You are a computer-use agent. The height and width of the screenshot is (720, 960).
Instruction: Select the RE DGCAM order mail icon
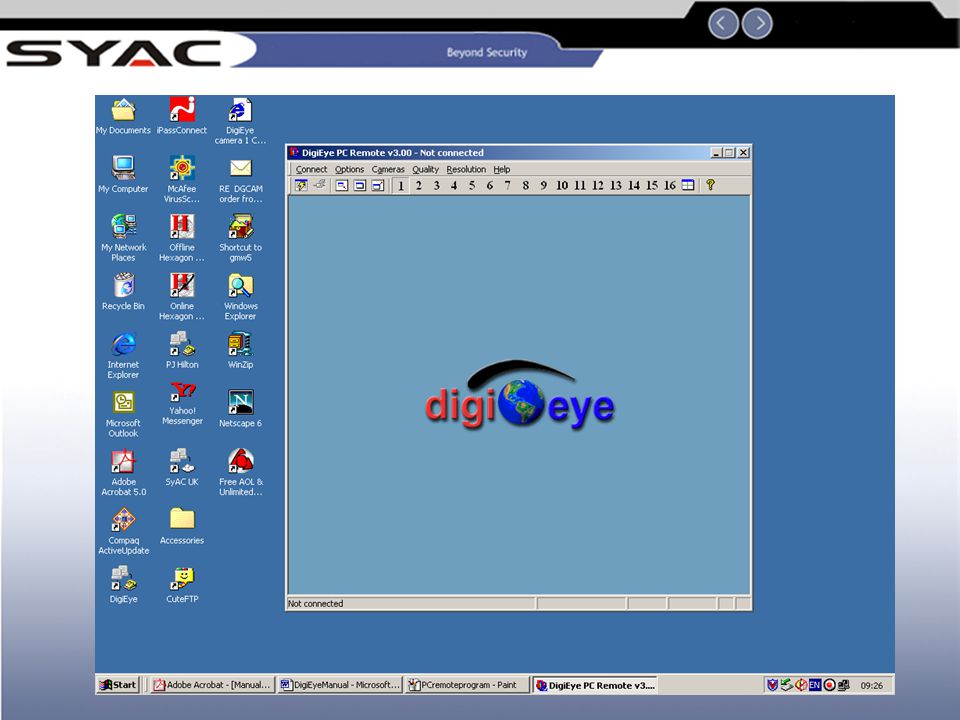click(x=241, y=181)
